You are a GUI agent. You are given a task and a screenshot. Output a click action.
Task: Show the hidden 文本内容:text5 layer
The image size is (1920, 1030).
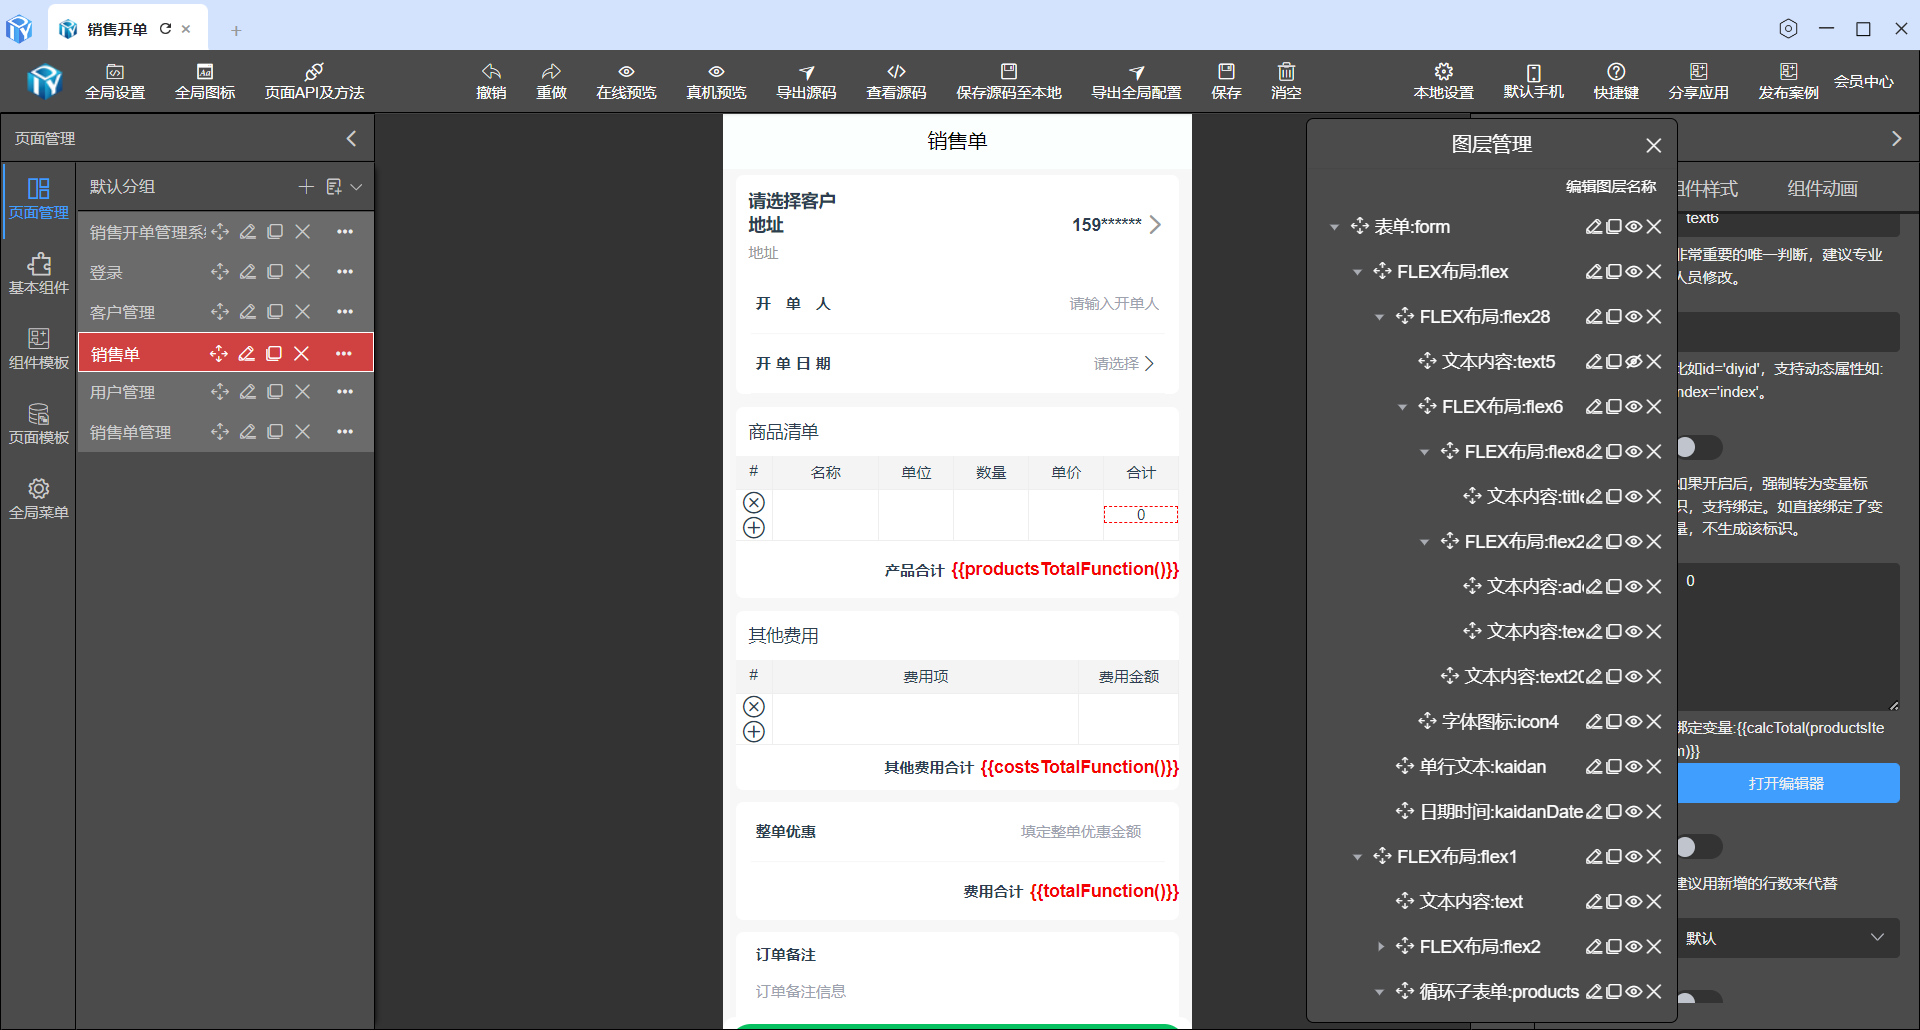1633,362
